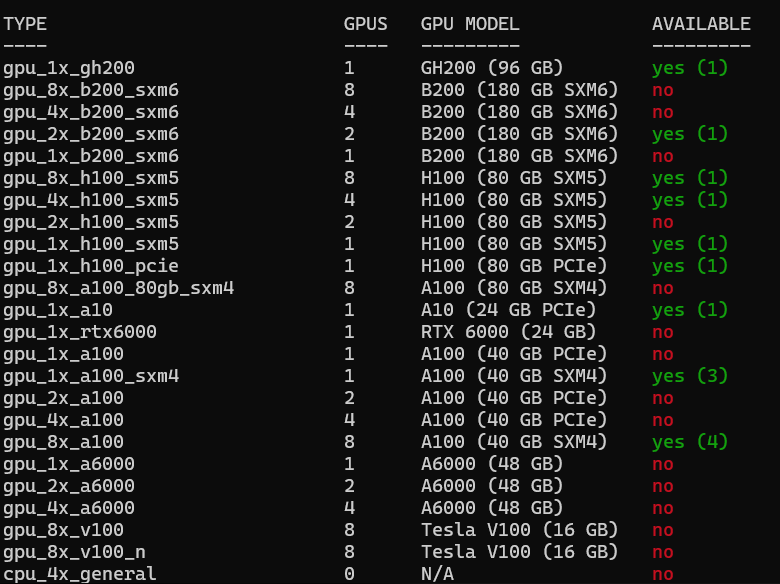Click GPU count 2 for gpu_2x_a100
Screen dimensions: 780x584
point(349,397)
